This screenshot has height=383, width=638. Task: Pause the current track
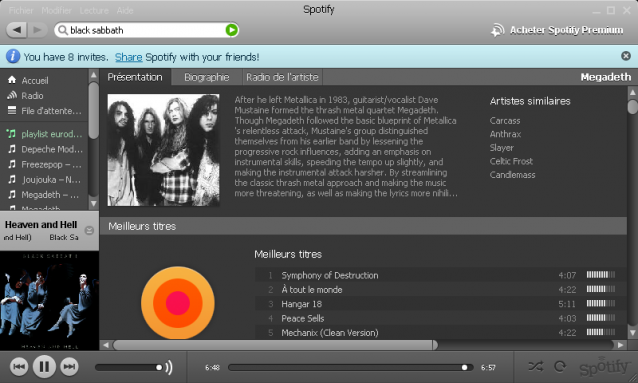(44, 367)
